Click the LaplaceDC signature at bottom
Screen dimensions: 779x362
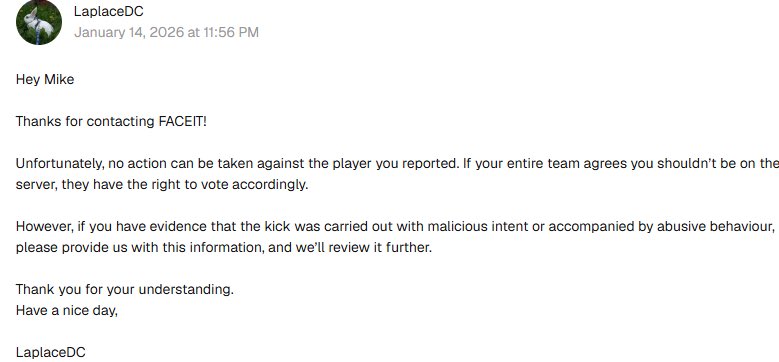point(51,353)
